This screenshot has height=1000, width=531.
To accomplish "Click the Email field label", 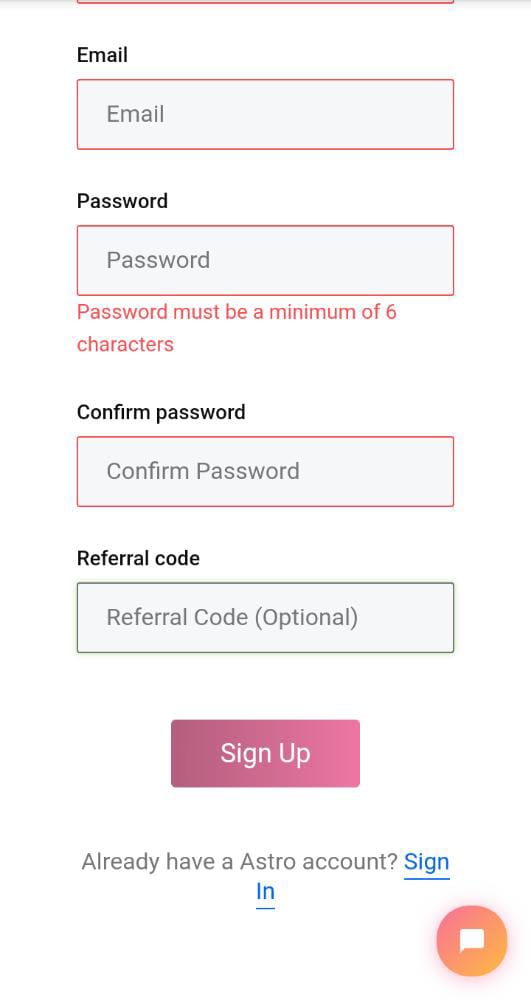I will click(x=102, y=55).
